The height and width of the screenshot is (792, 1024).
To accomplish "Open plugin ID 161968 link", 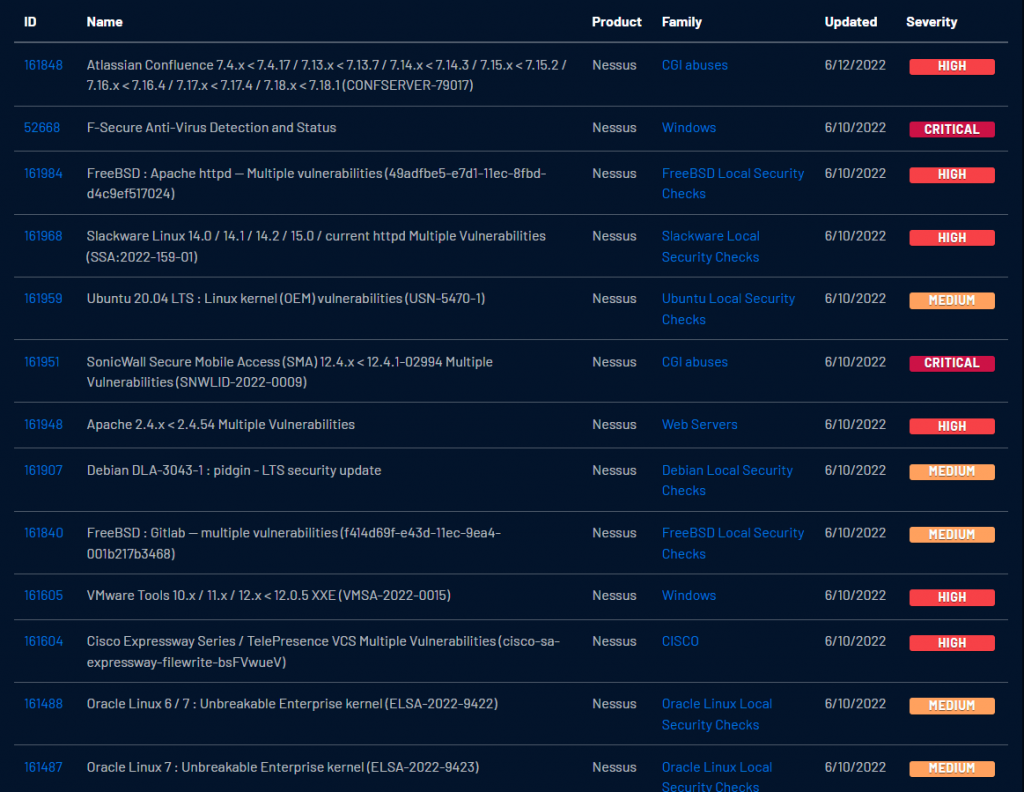I will coord(43,236).
